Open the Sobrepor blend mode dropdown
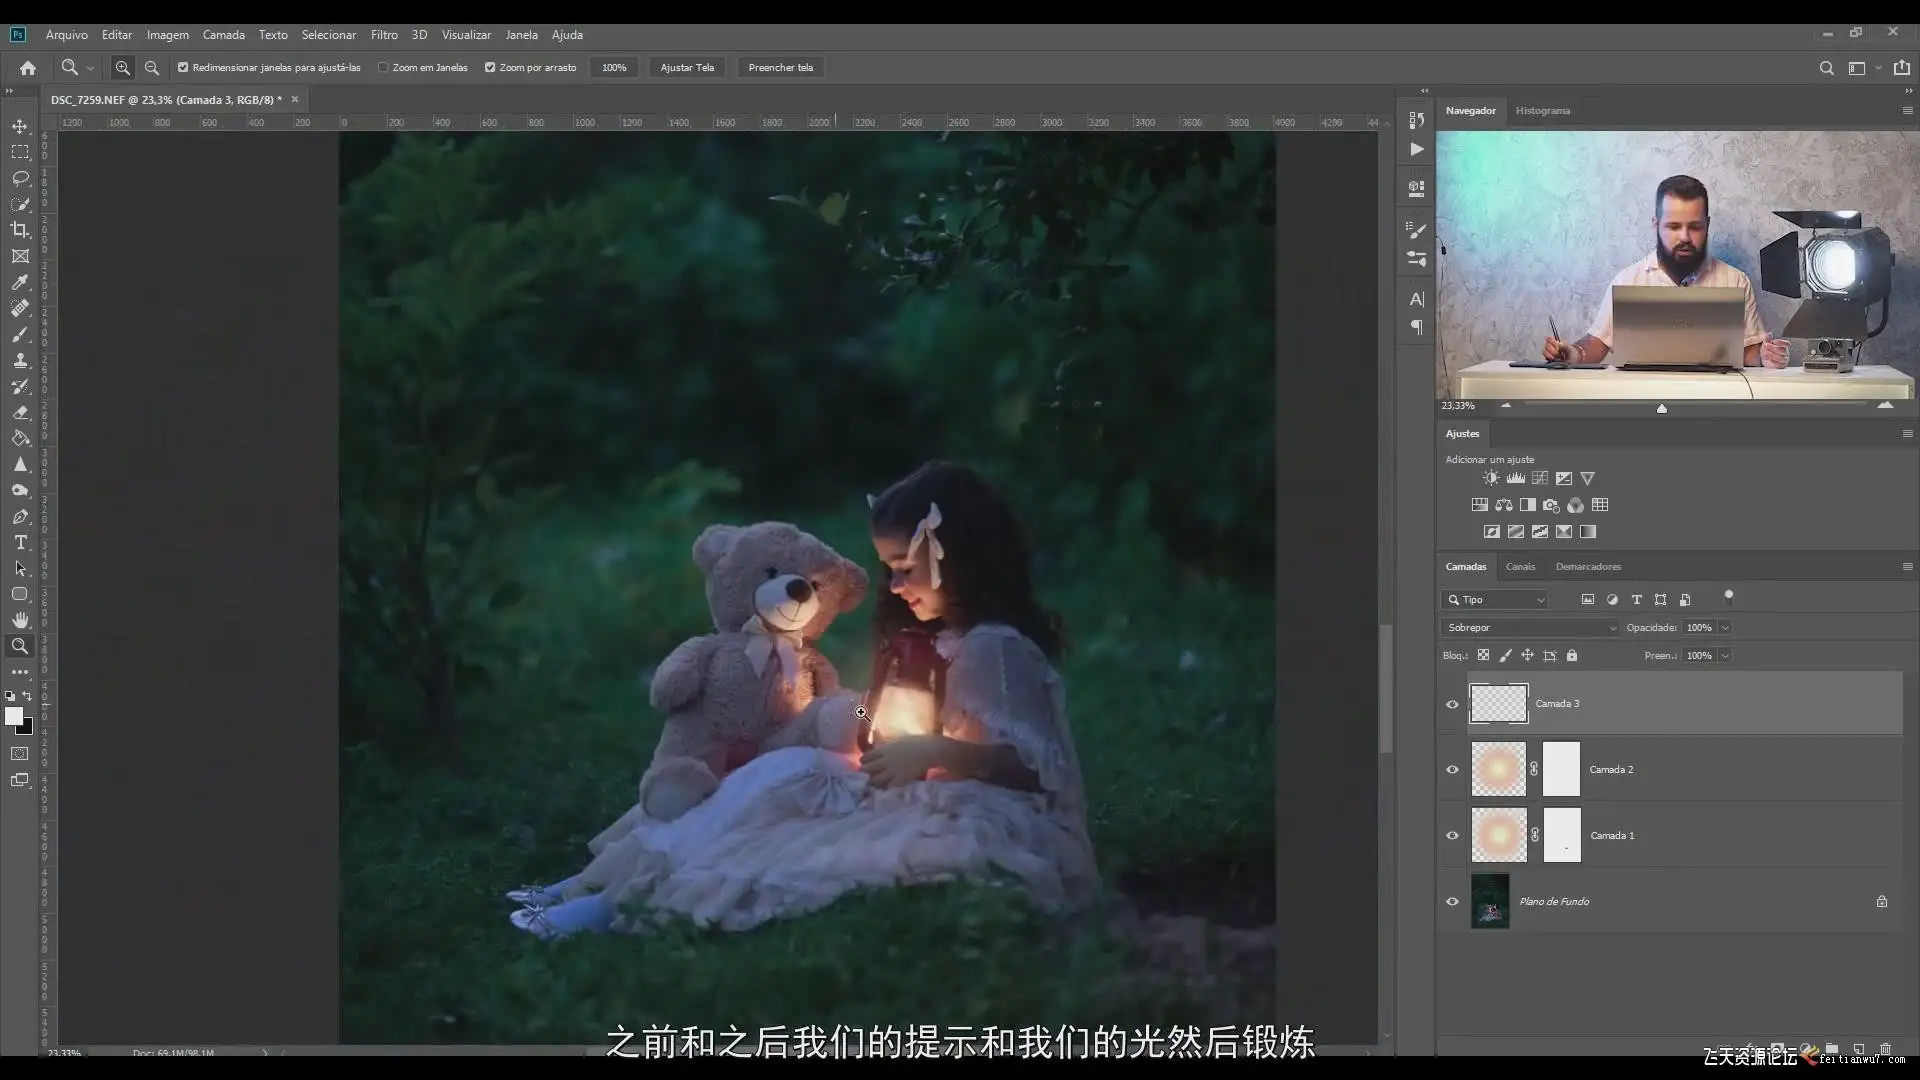 point(1529,628)
